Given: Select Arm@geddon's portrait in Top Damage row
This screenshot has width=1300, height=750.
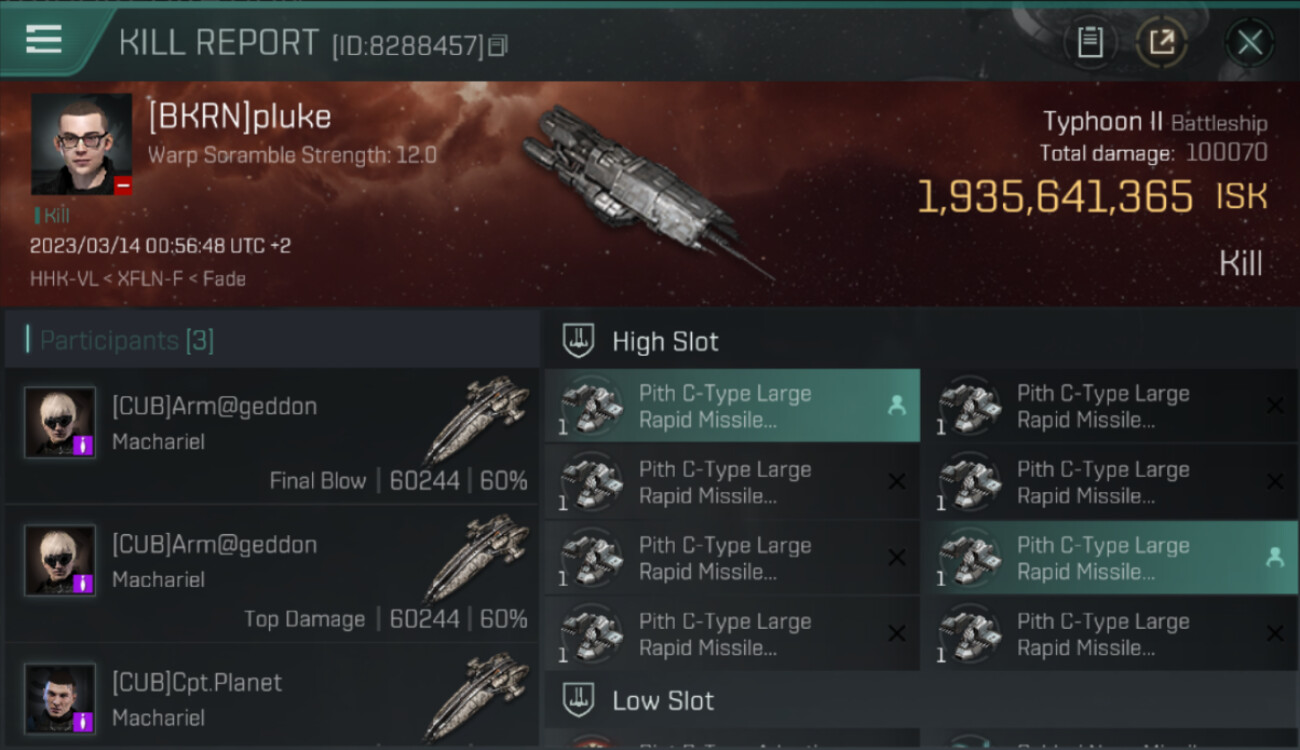Looking at the screenshot, I should click(x=60, y=561).
